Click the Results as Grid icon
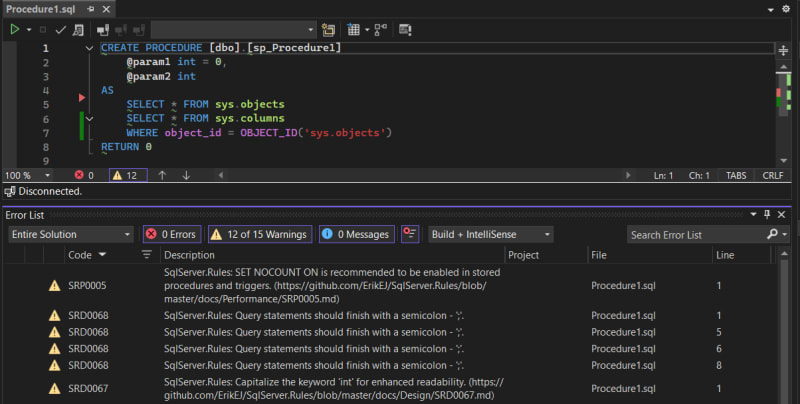The height and width of the screenshot is (404, 800). point(353,30)
